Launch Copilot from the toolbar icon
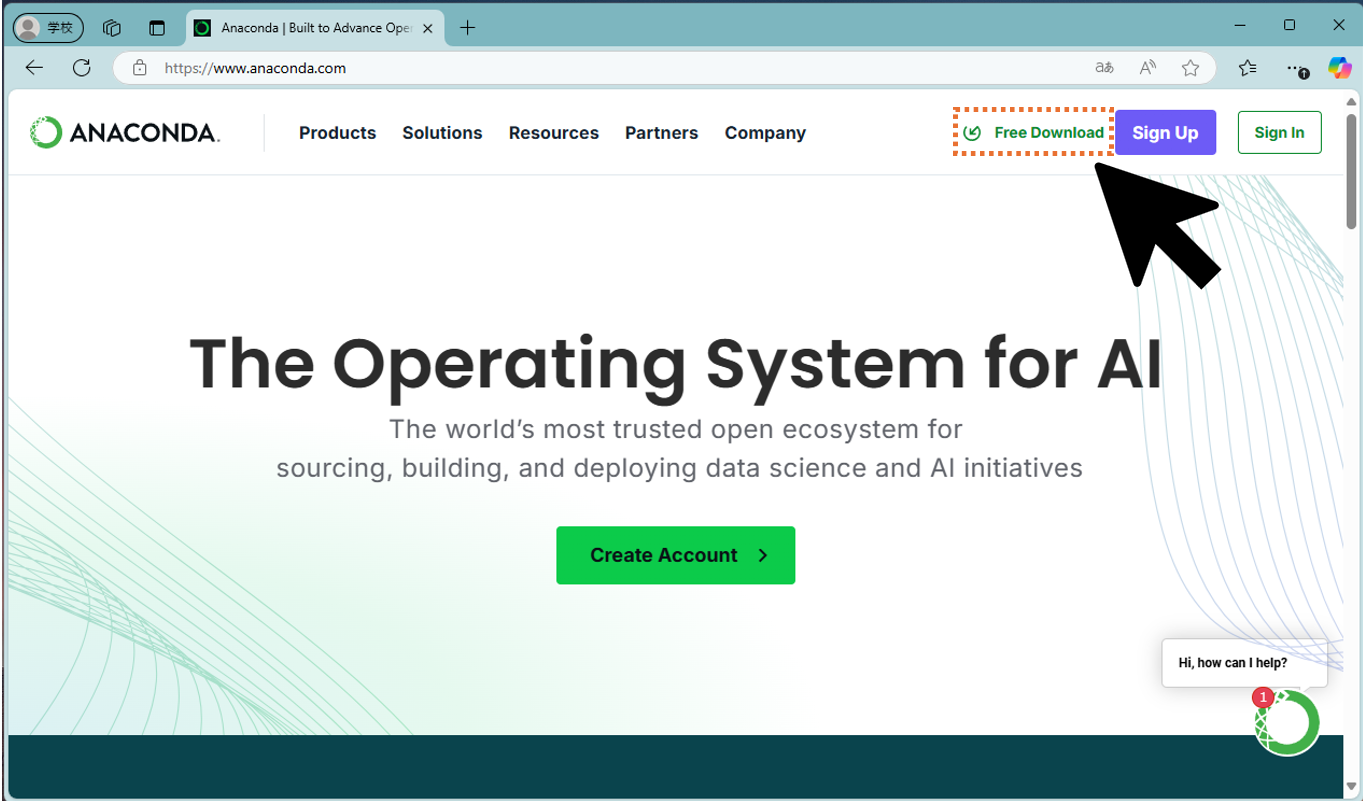The image size is (1363, 801). coord(1339,68)
